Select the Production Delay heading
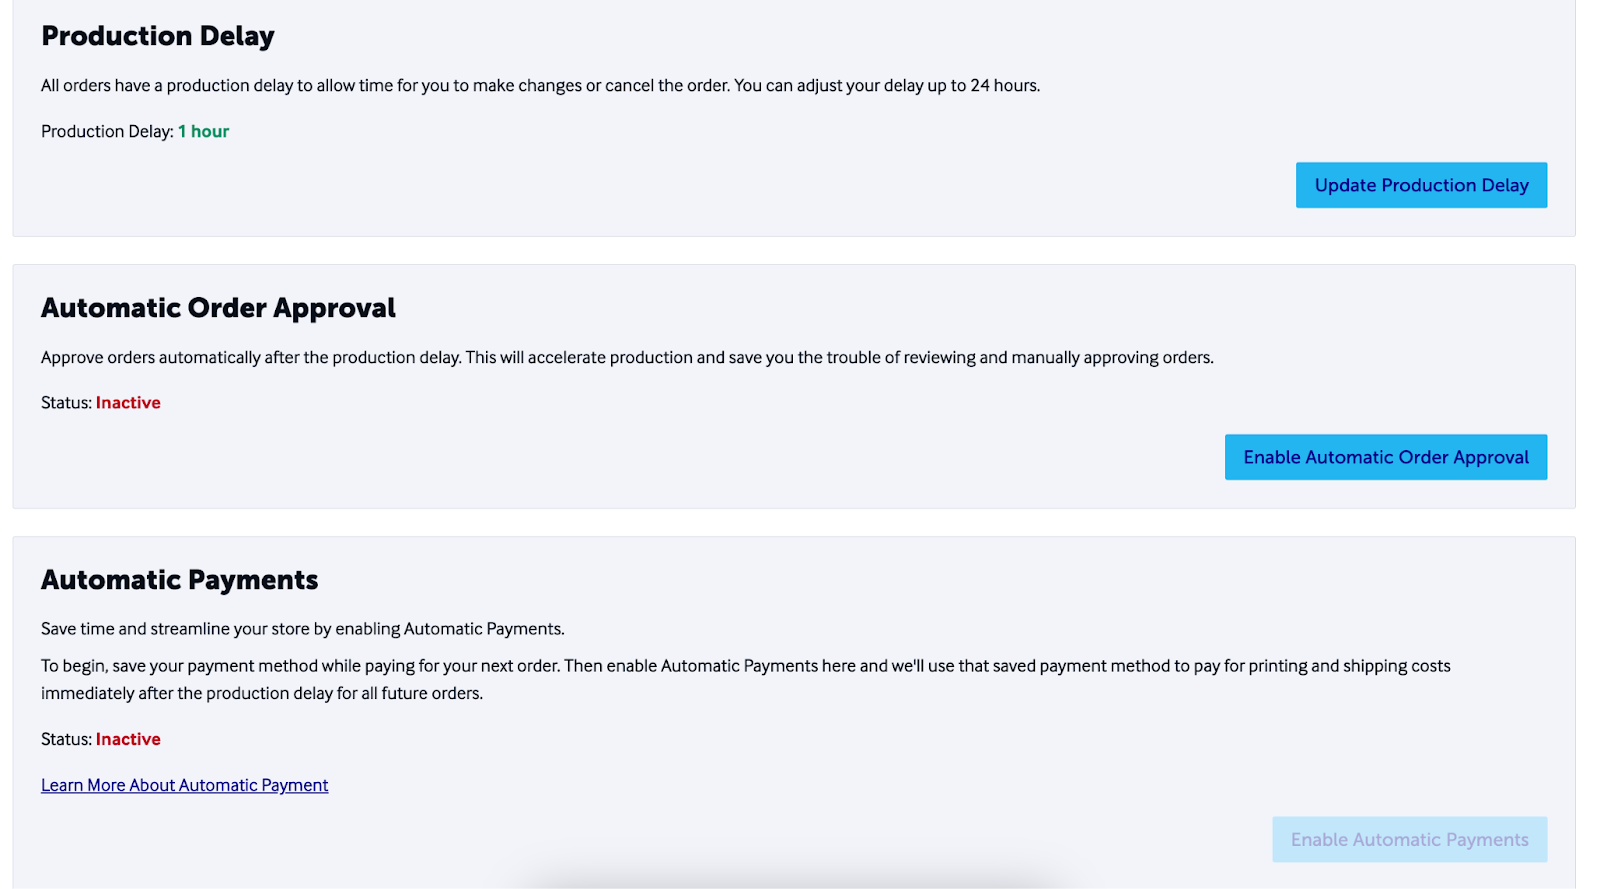The image size is (1600, 889). tap(157, 35)
